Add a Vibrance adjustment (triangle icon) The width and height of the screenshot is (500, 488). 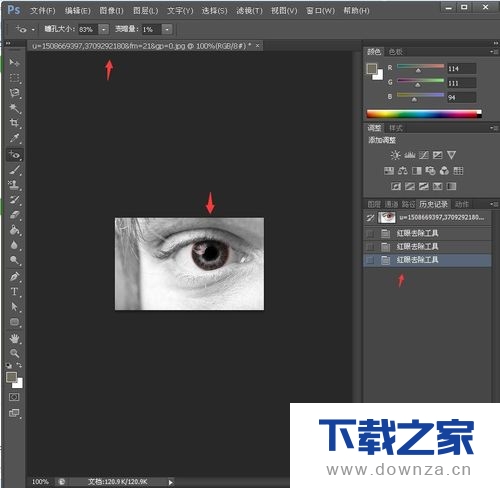point(451,155)
